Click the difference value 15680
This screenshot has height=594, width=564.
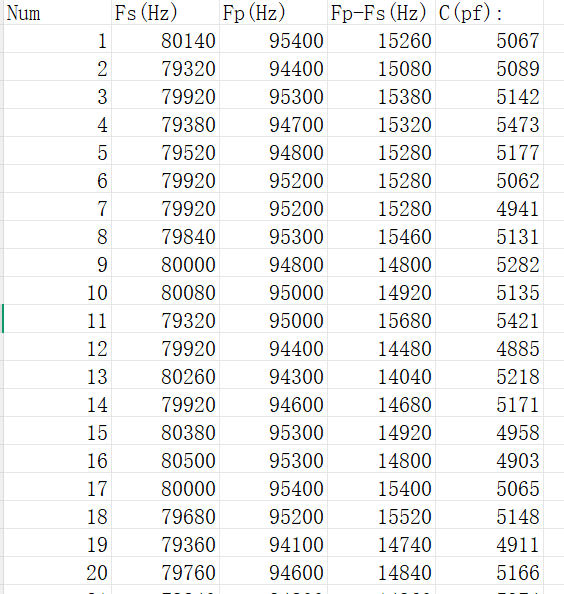[x=381, y=319]
